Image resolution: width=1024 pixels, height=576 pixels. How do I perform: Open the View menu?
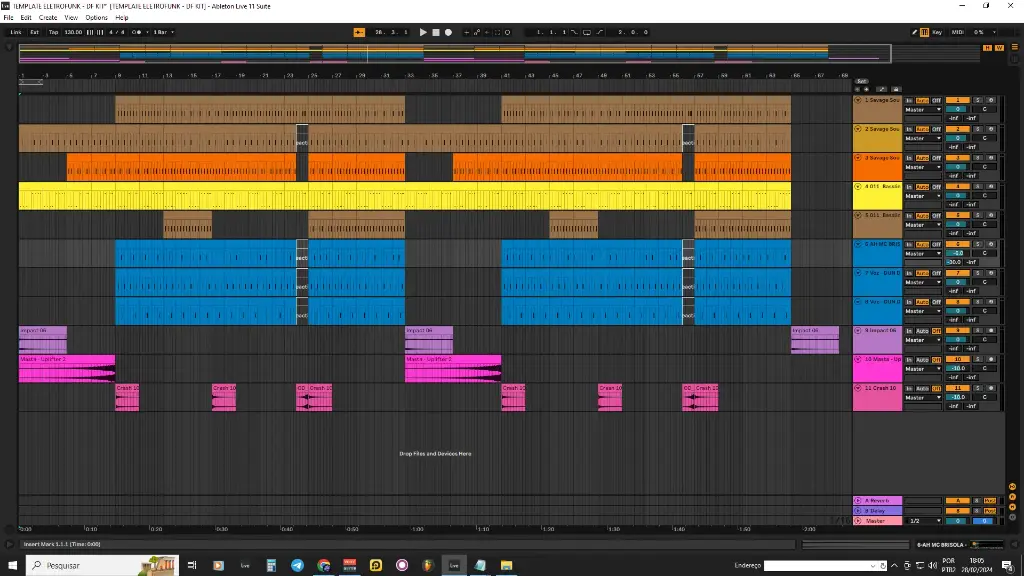(71, 18)
